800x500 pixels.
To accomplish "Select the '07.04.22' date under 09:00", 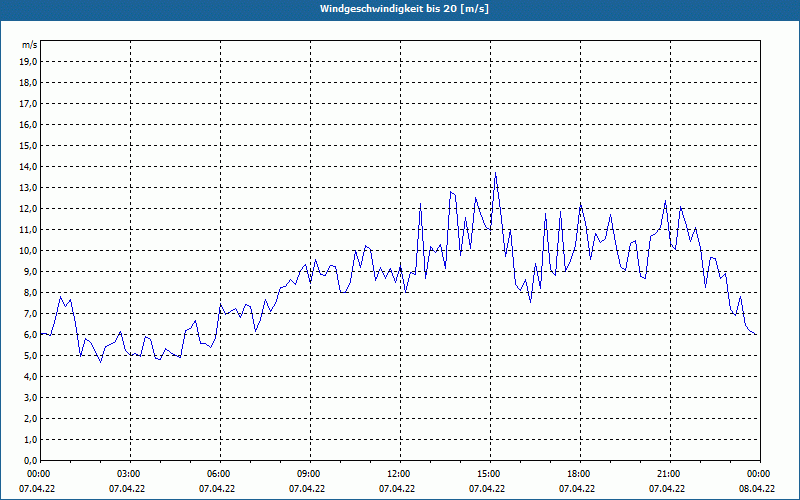I will [307, 489].
